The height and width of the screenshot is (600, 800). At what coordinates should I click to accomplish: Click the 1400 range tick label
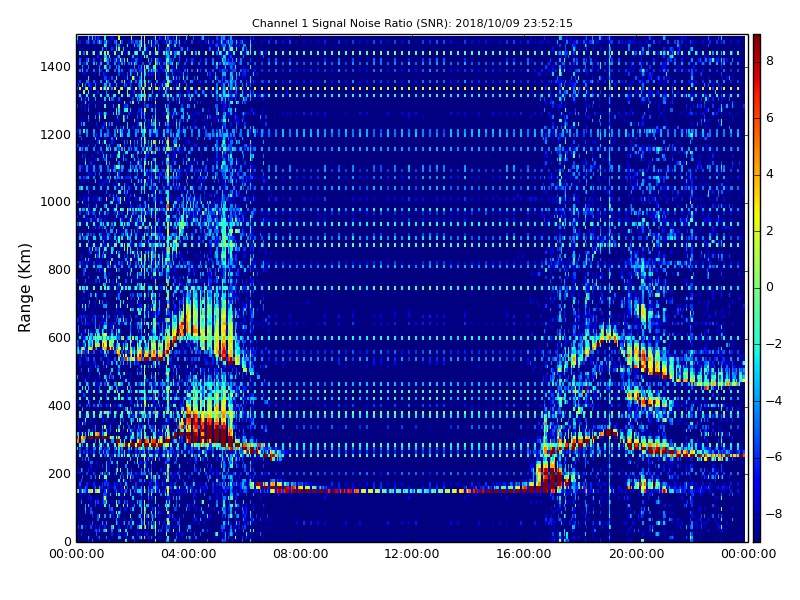pos(56,67)
